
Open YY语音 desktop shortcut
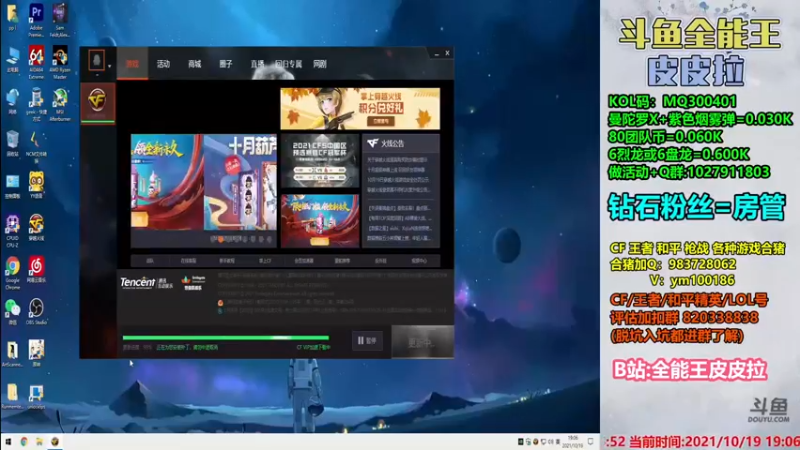pyautogui.click(x=36, y=186)
